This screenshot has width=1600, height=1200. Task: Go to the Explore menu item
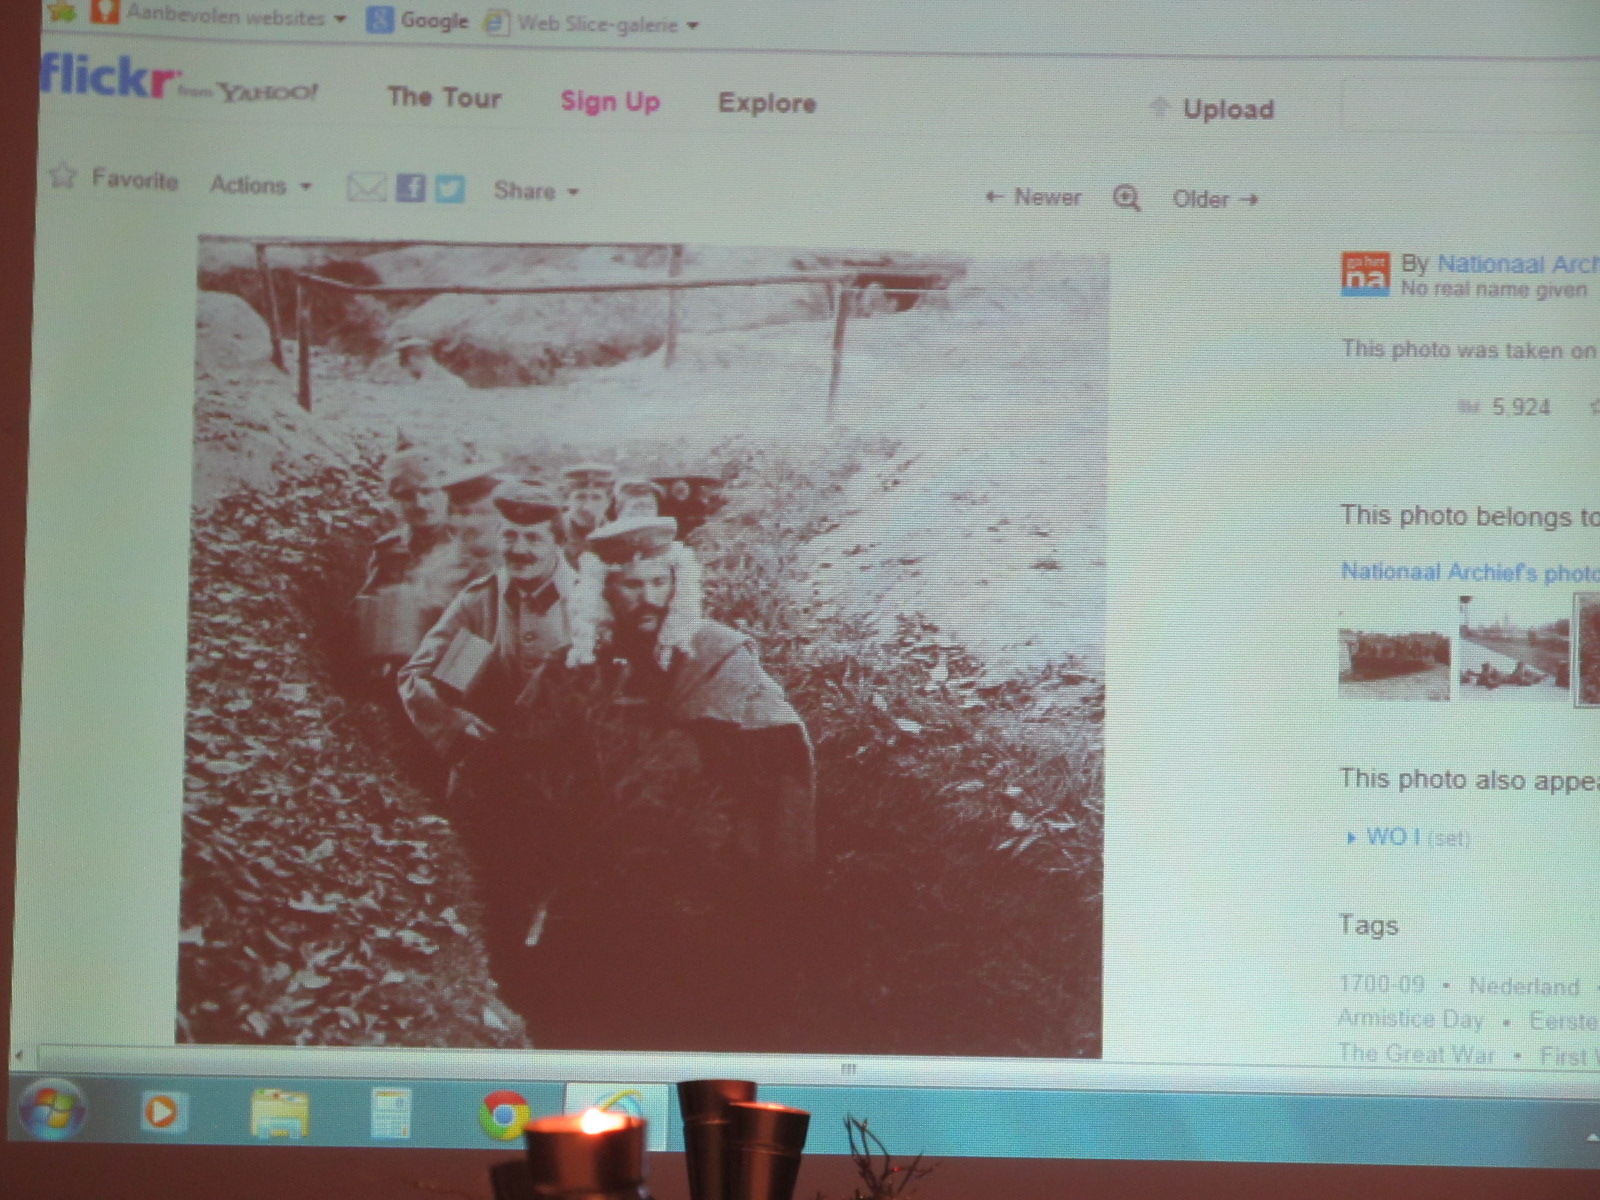tap(766, 103)
